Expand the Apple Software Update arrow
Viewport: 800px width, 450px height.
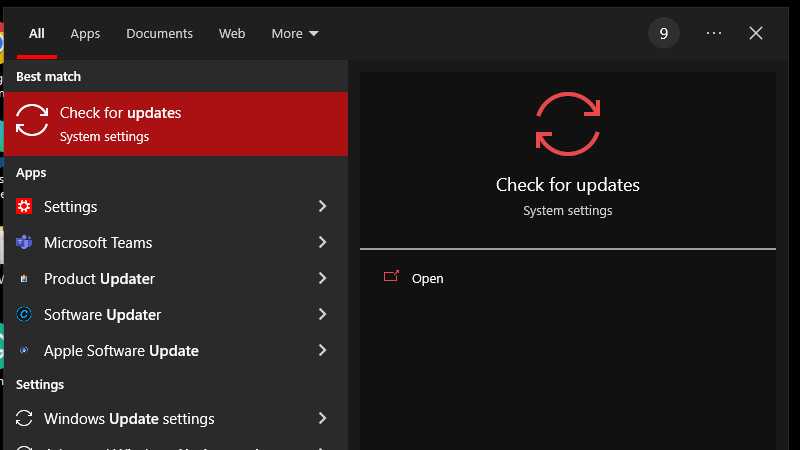(x=322, y=351)
